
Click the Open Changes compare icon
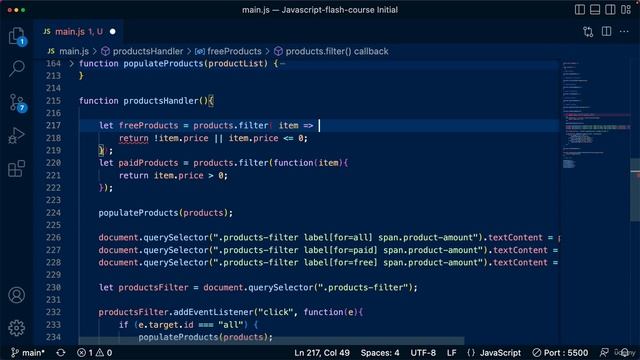coord(588,31)
